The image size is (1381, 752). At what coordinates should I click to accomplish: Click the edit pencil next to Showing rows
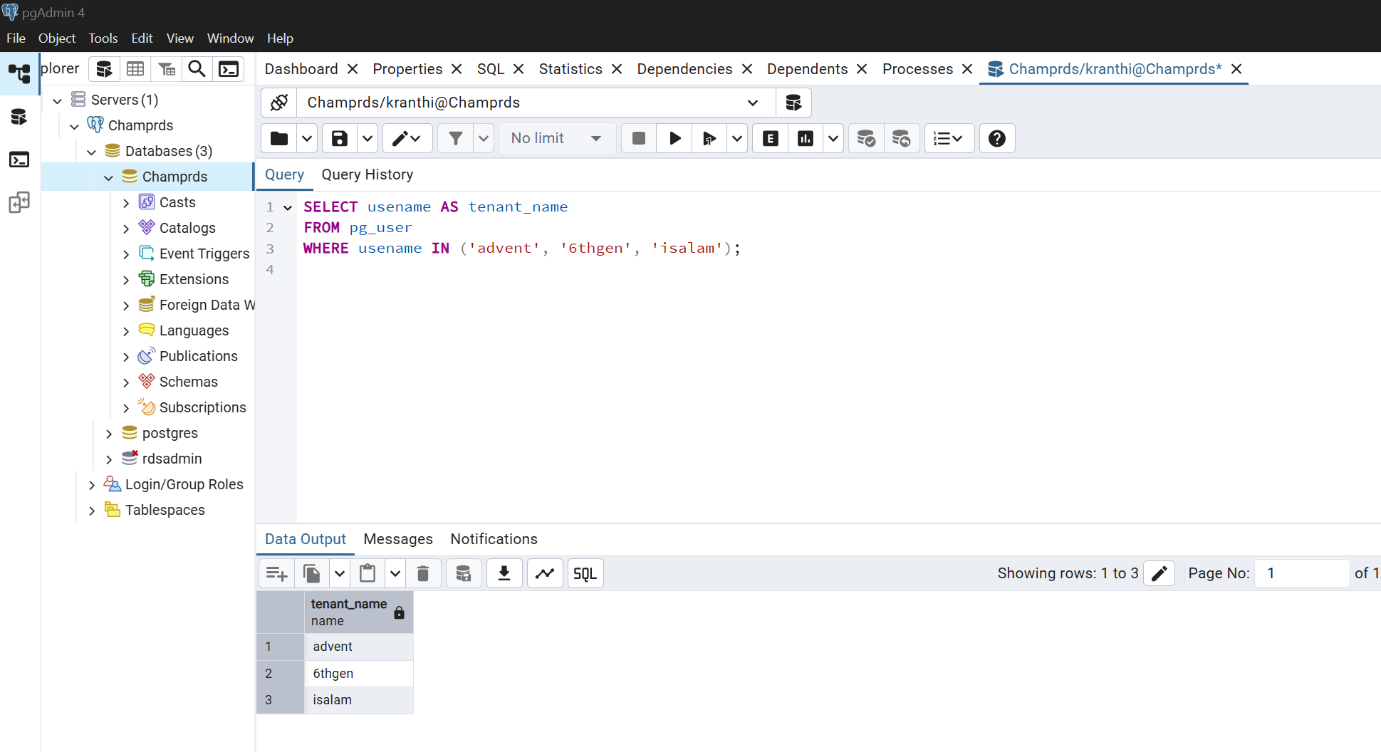point(1159,573)
